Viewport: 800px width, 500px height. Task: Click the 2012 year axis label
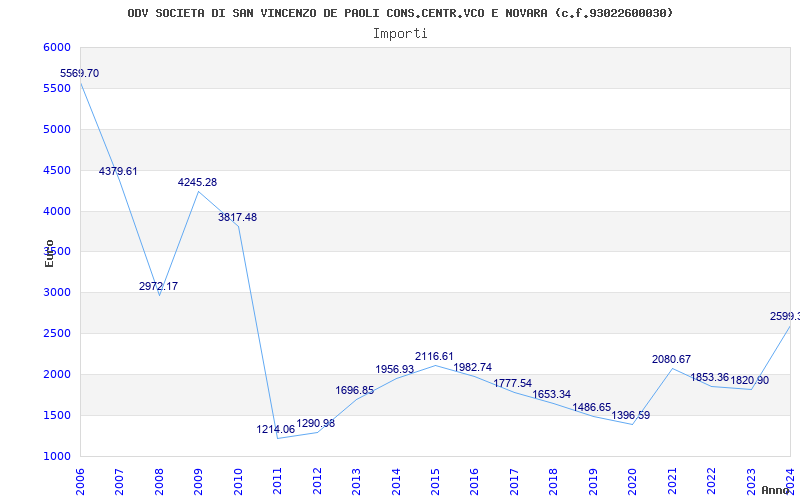317,482
